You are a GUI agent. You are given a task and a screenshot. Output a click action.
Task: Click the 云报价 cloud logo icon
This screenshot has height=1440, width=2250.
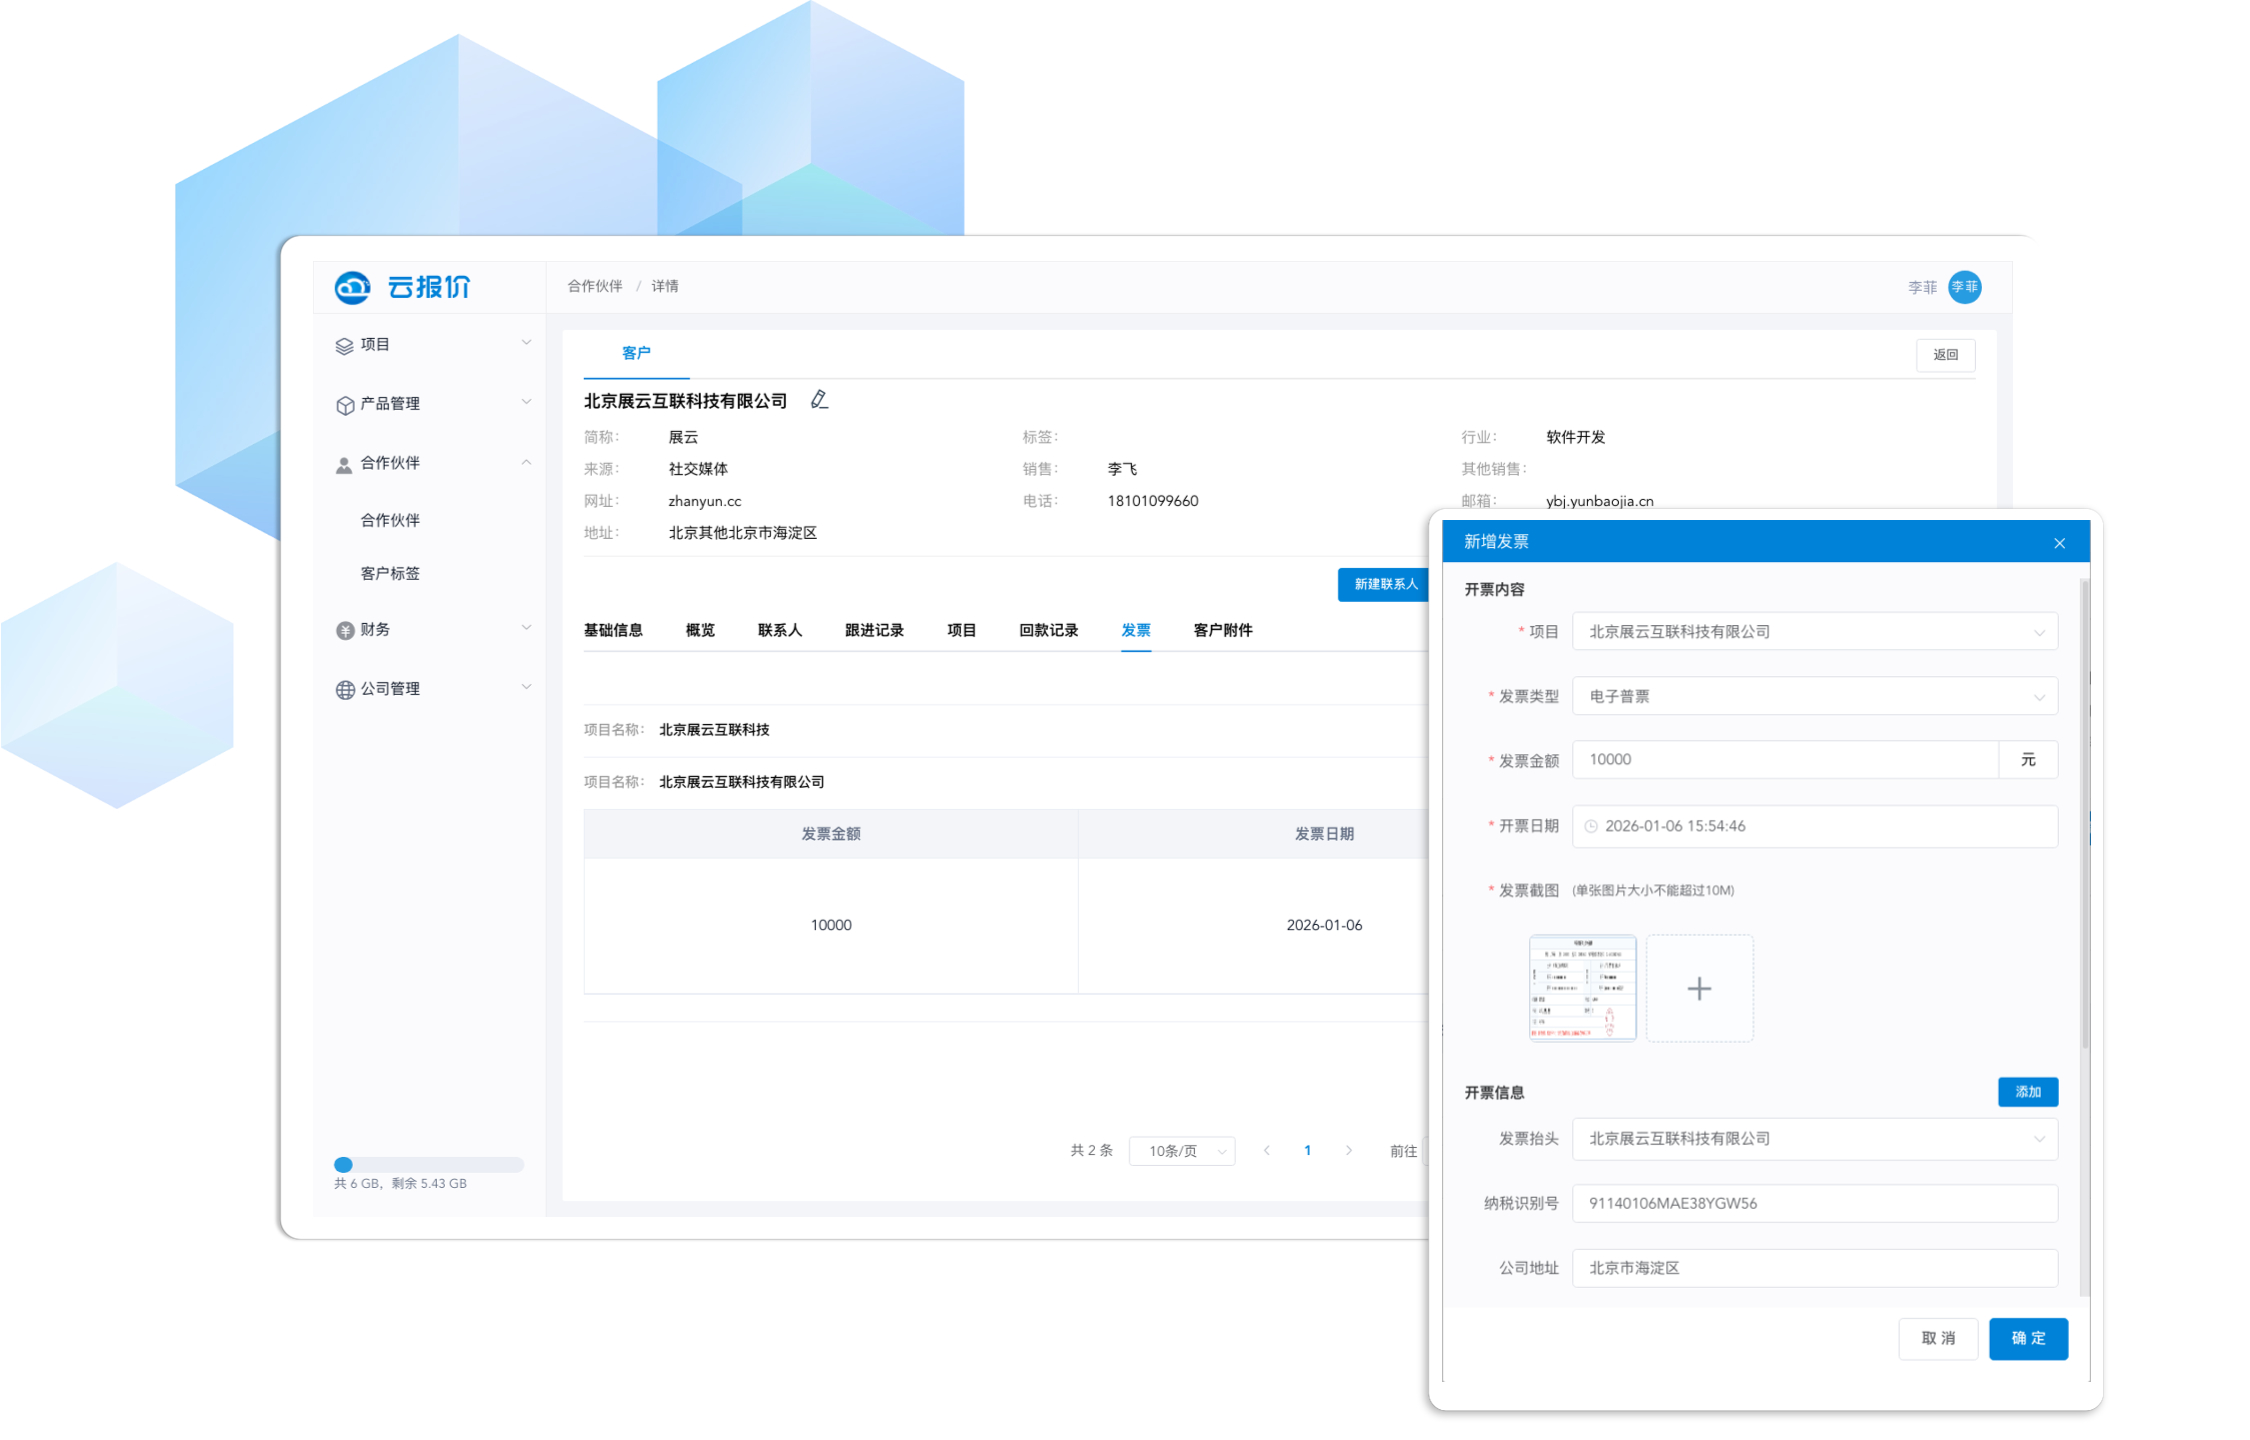tap(352, 287)
